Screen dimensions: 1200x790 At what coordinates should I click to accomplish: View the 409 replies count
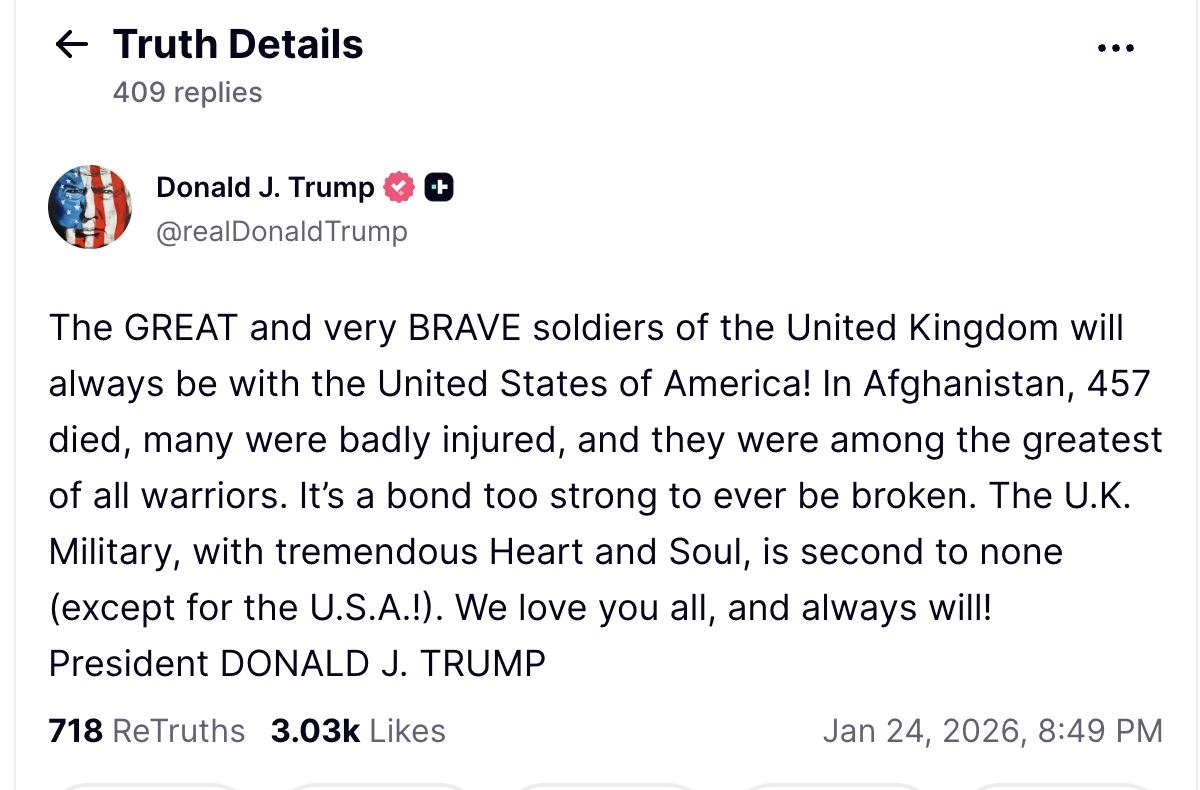tap(187, 92)
